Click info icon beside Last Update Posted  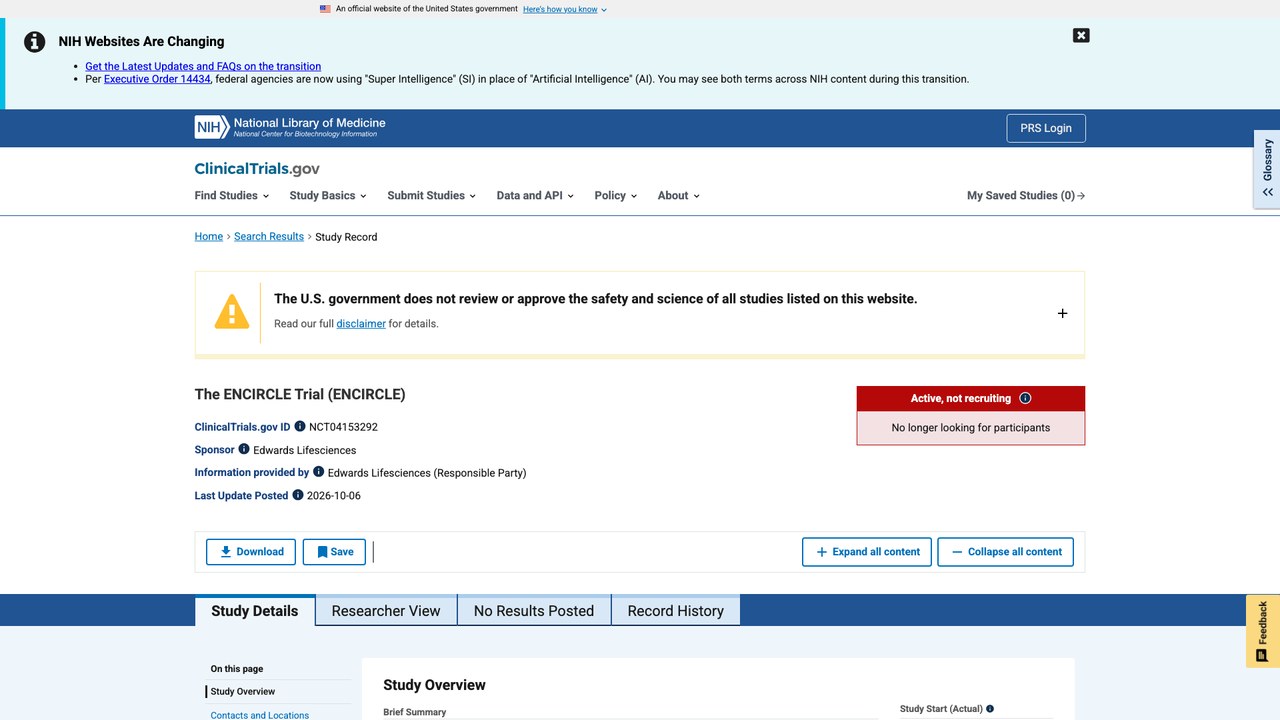[298, 495]
